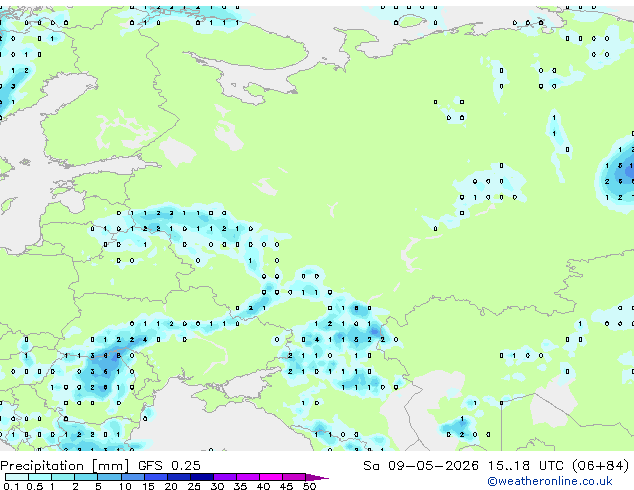This screenshot has height=490, width=634.
Task: Click the 10–15 mm legend swatch
Action: [x=132, y=477]
